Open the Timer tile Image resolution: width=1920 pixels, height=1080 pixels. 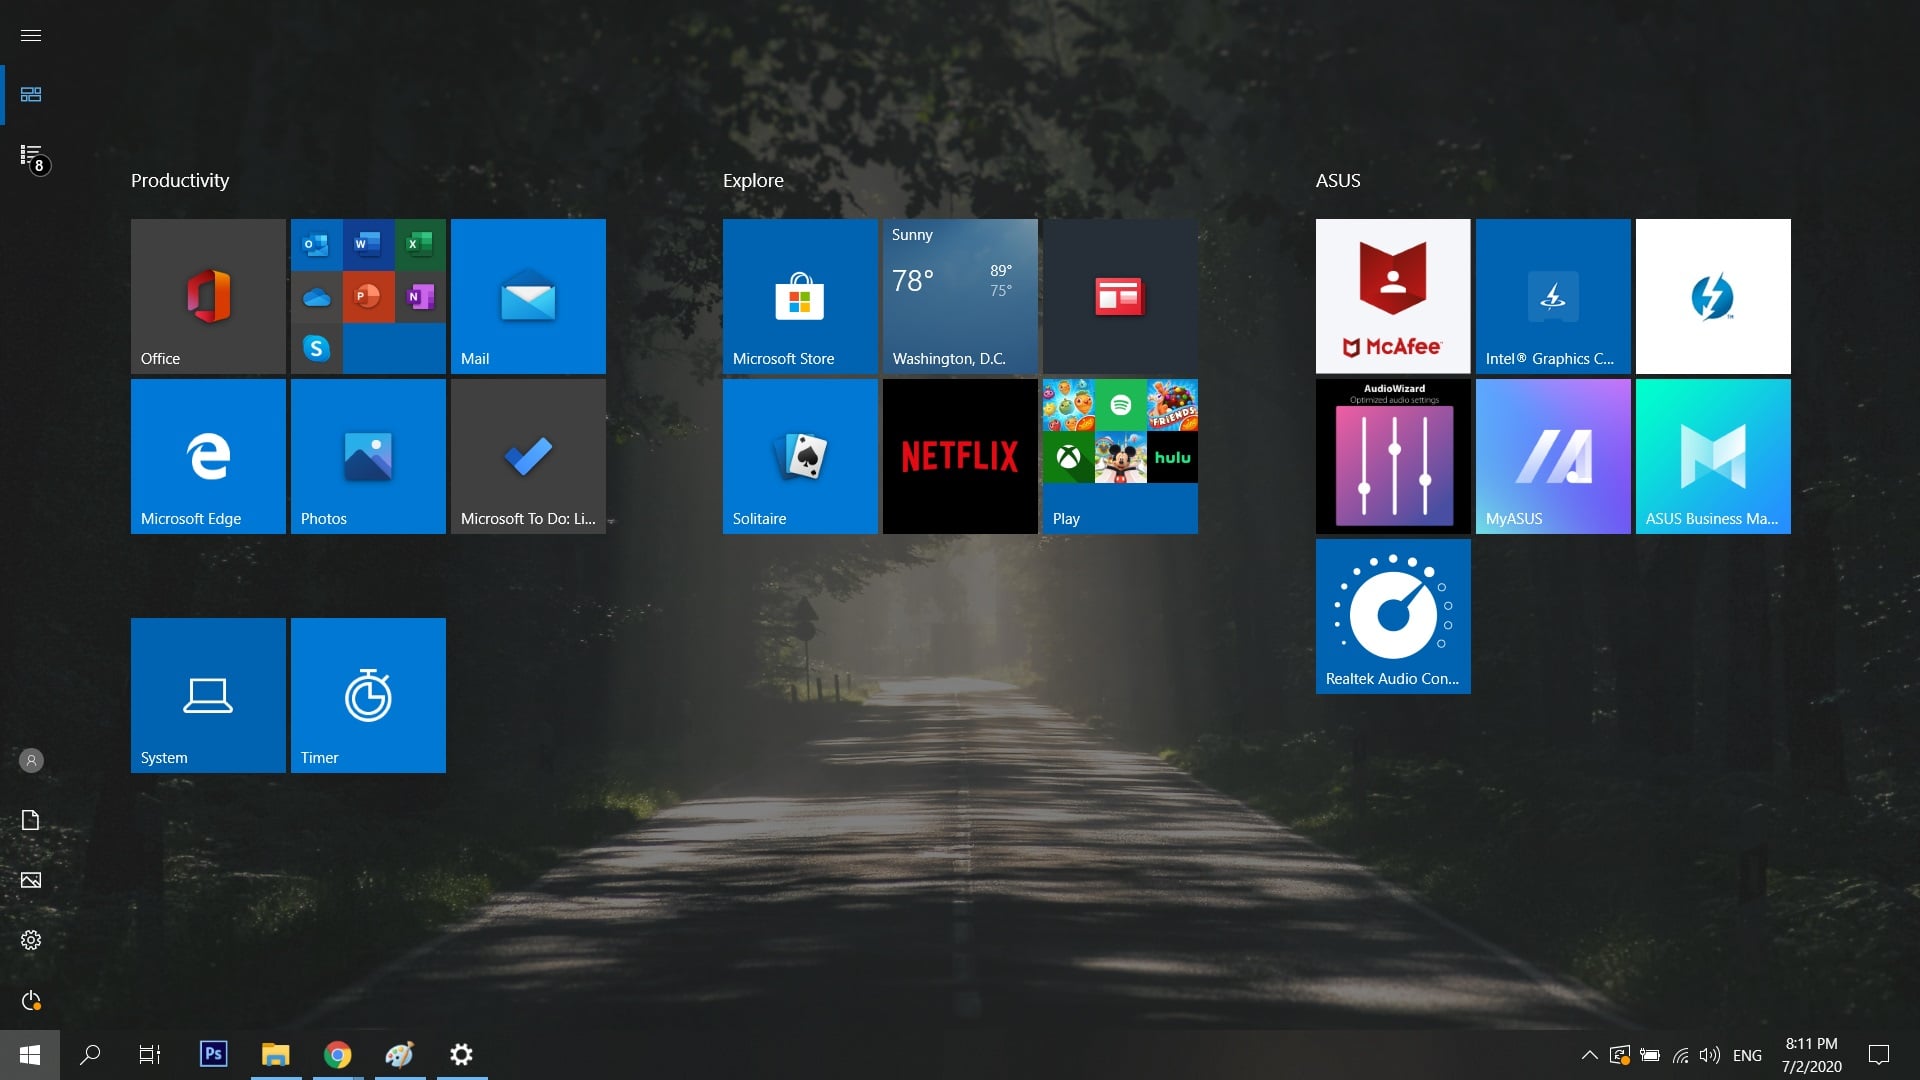(368, 695)
